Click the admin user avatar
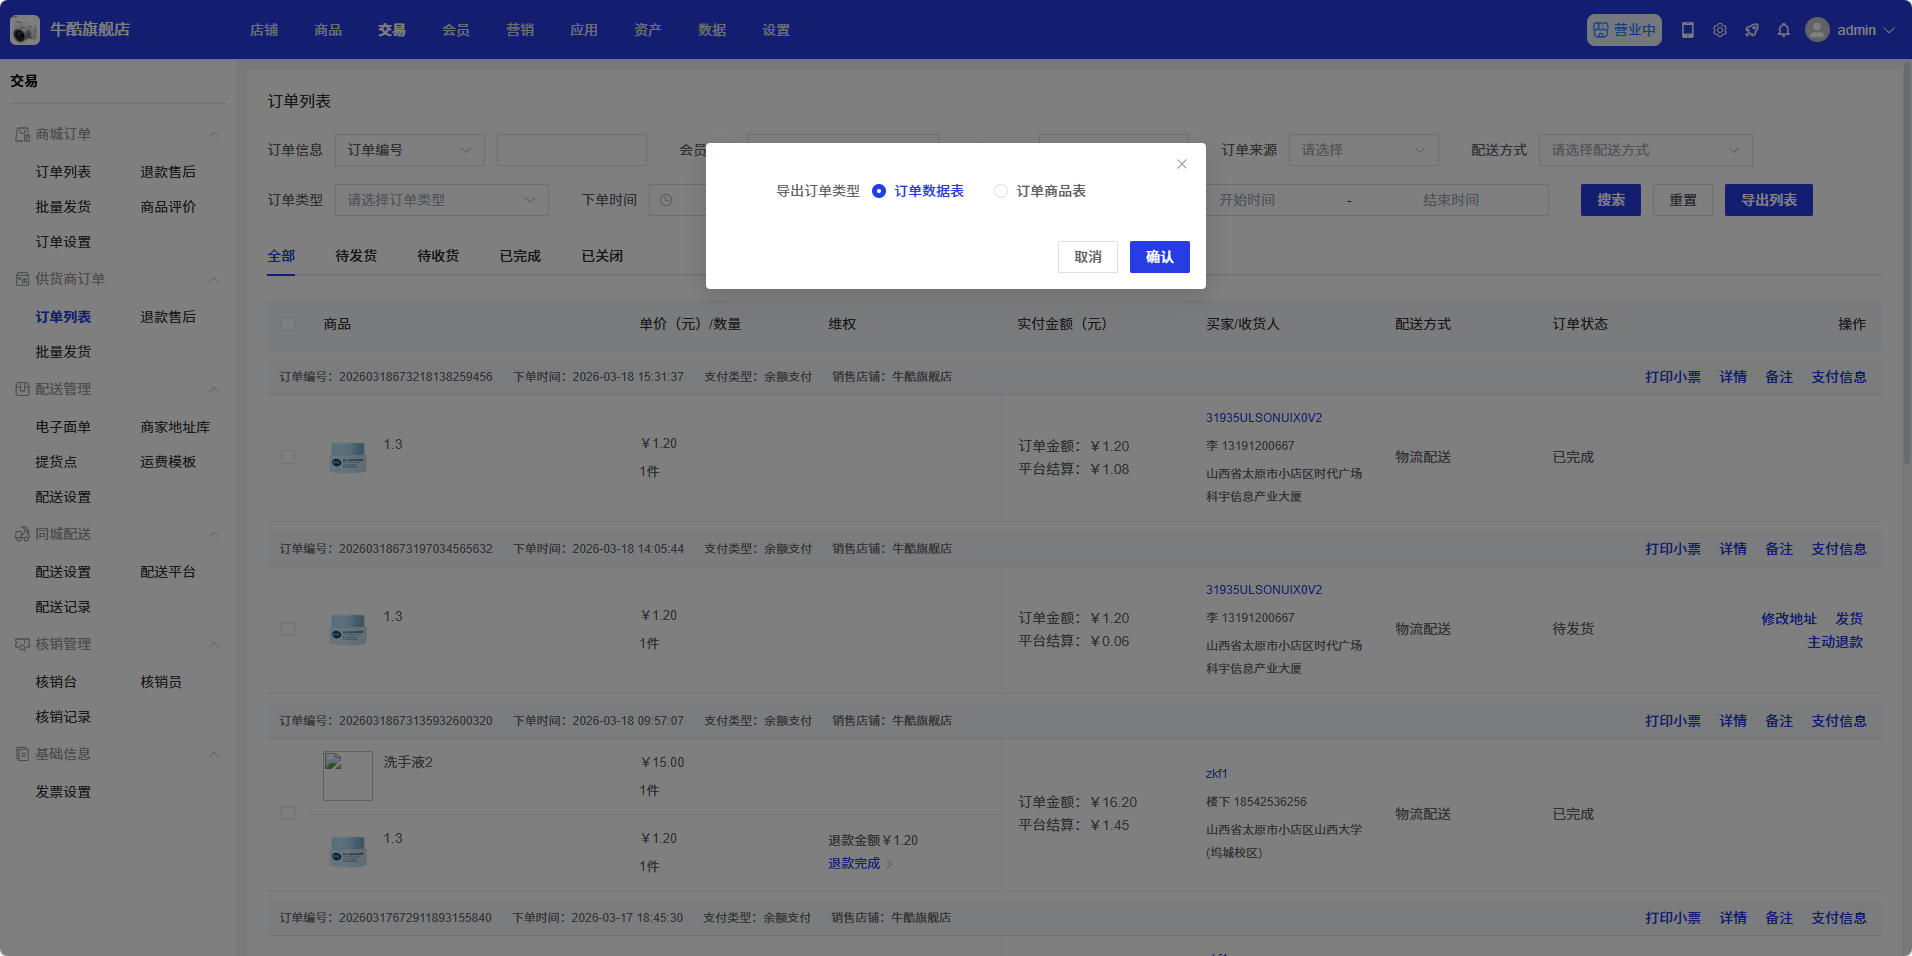Viewport: 1912px width, 956px height. pos(1817,30)
